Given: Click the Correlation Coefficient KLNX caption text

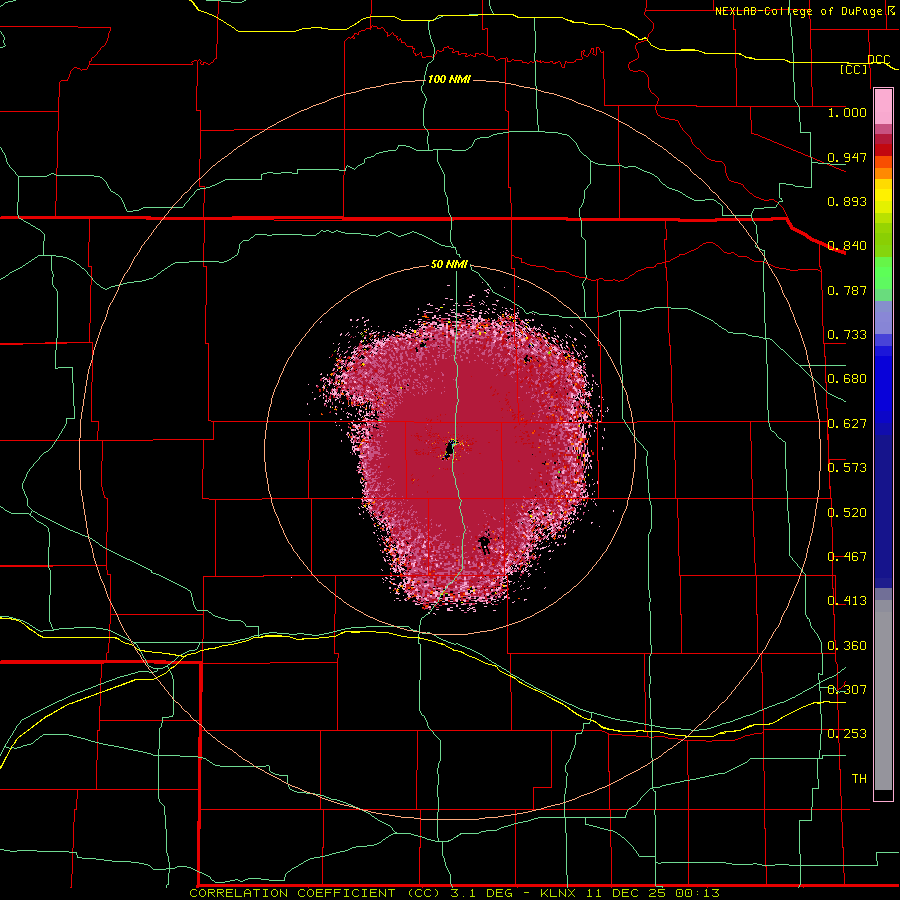Looking at the screenshot, I should [455, 893].
